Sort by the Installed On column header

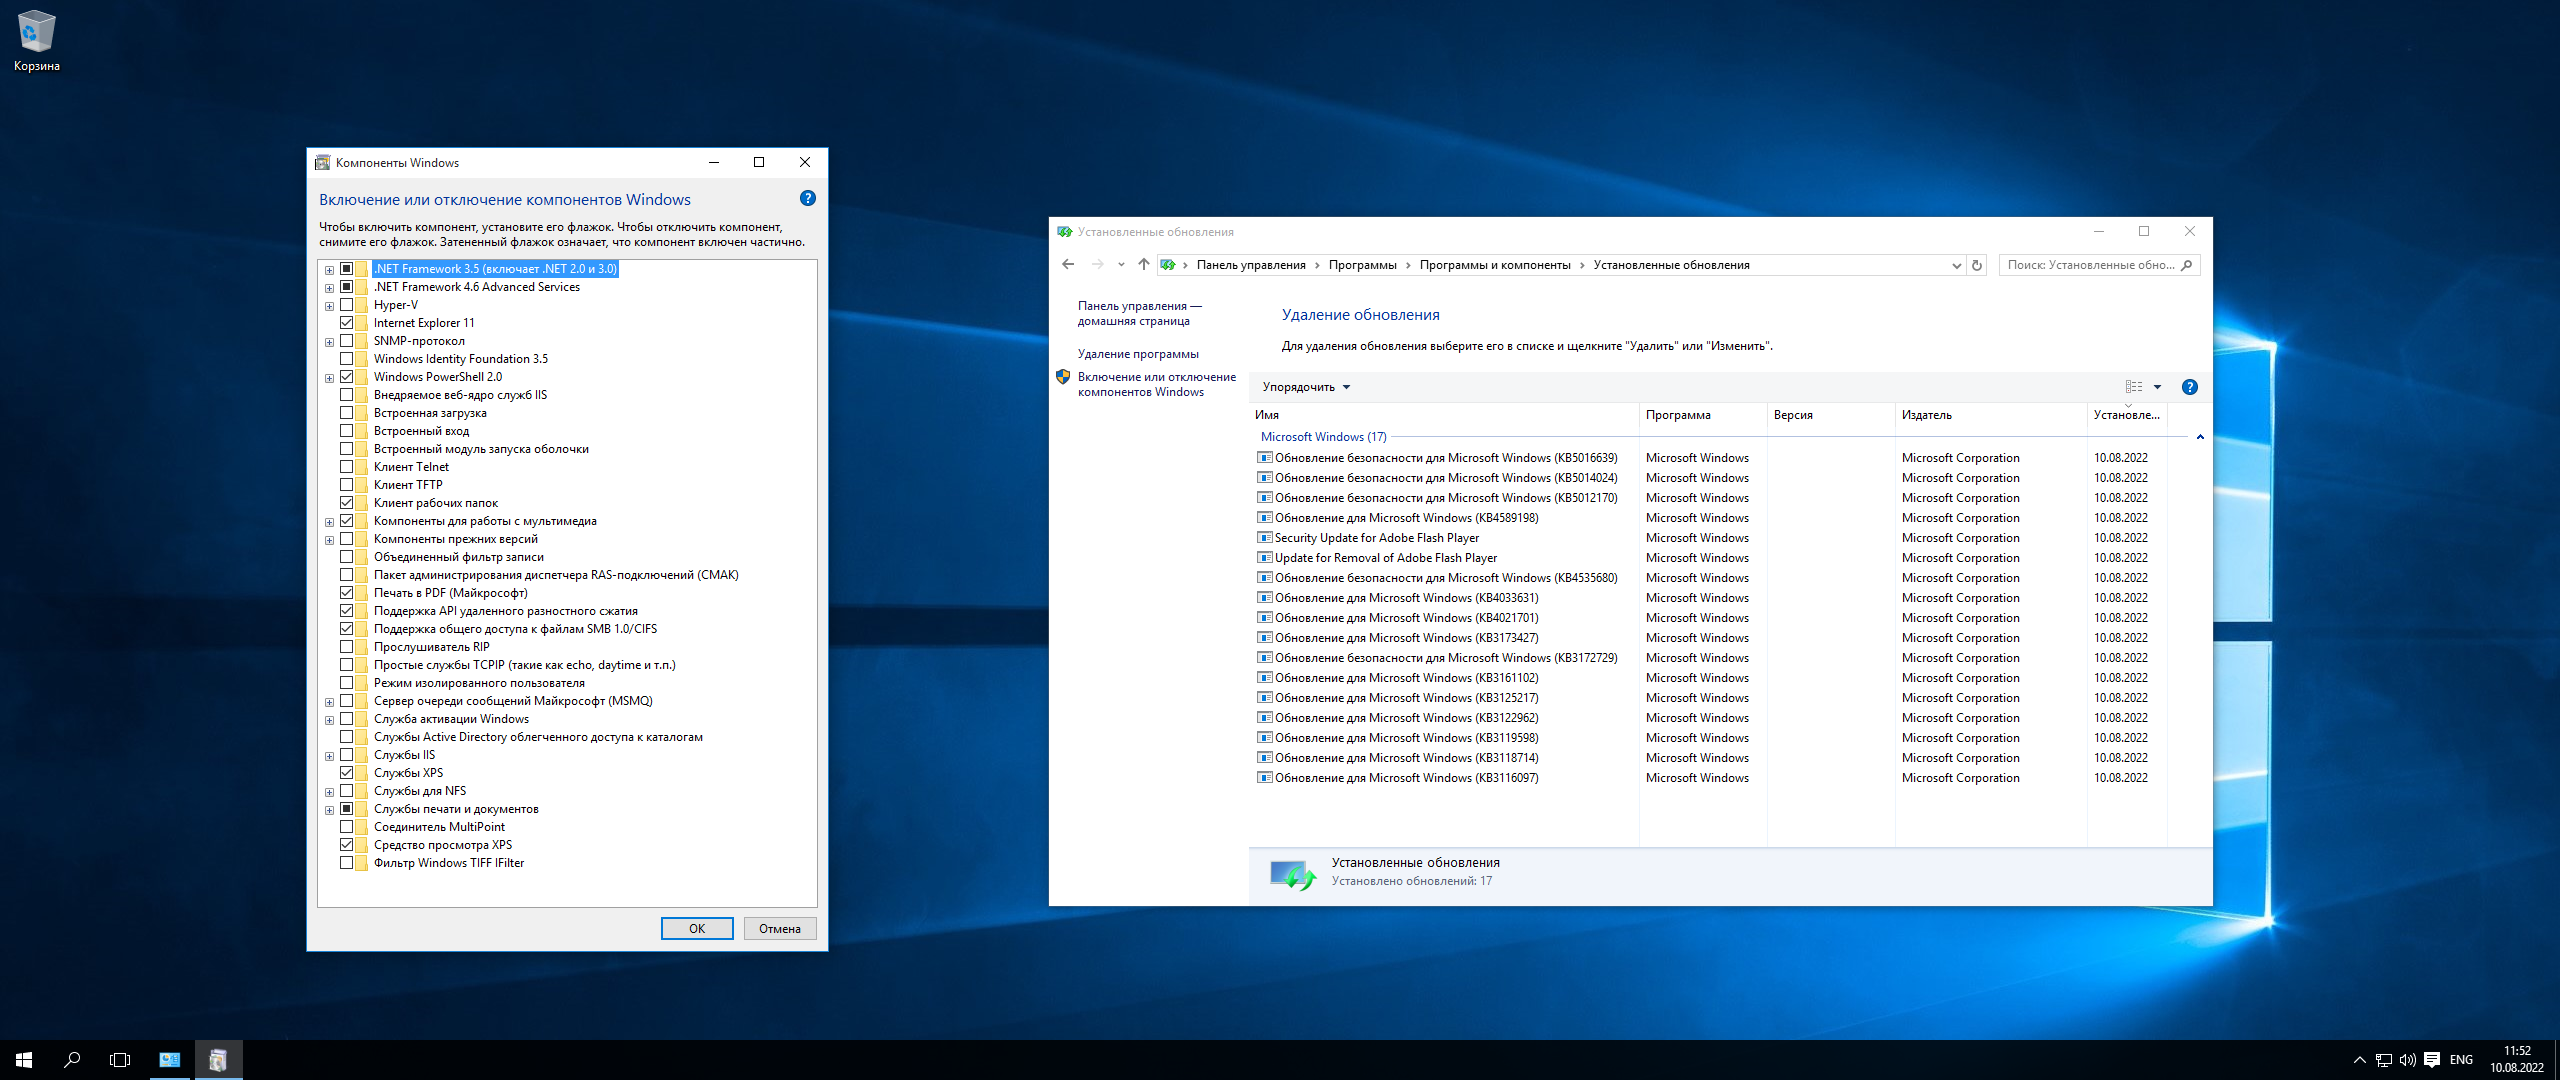pyautogui.click(x=2127, y=415)
